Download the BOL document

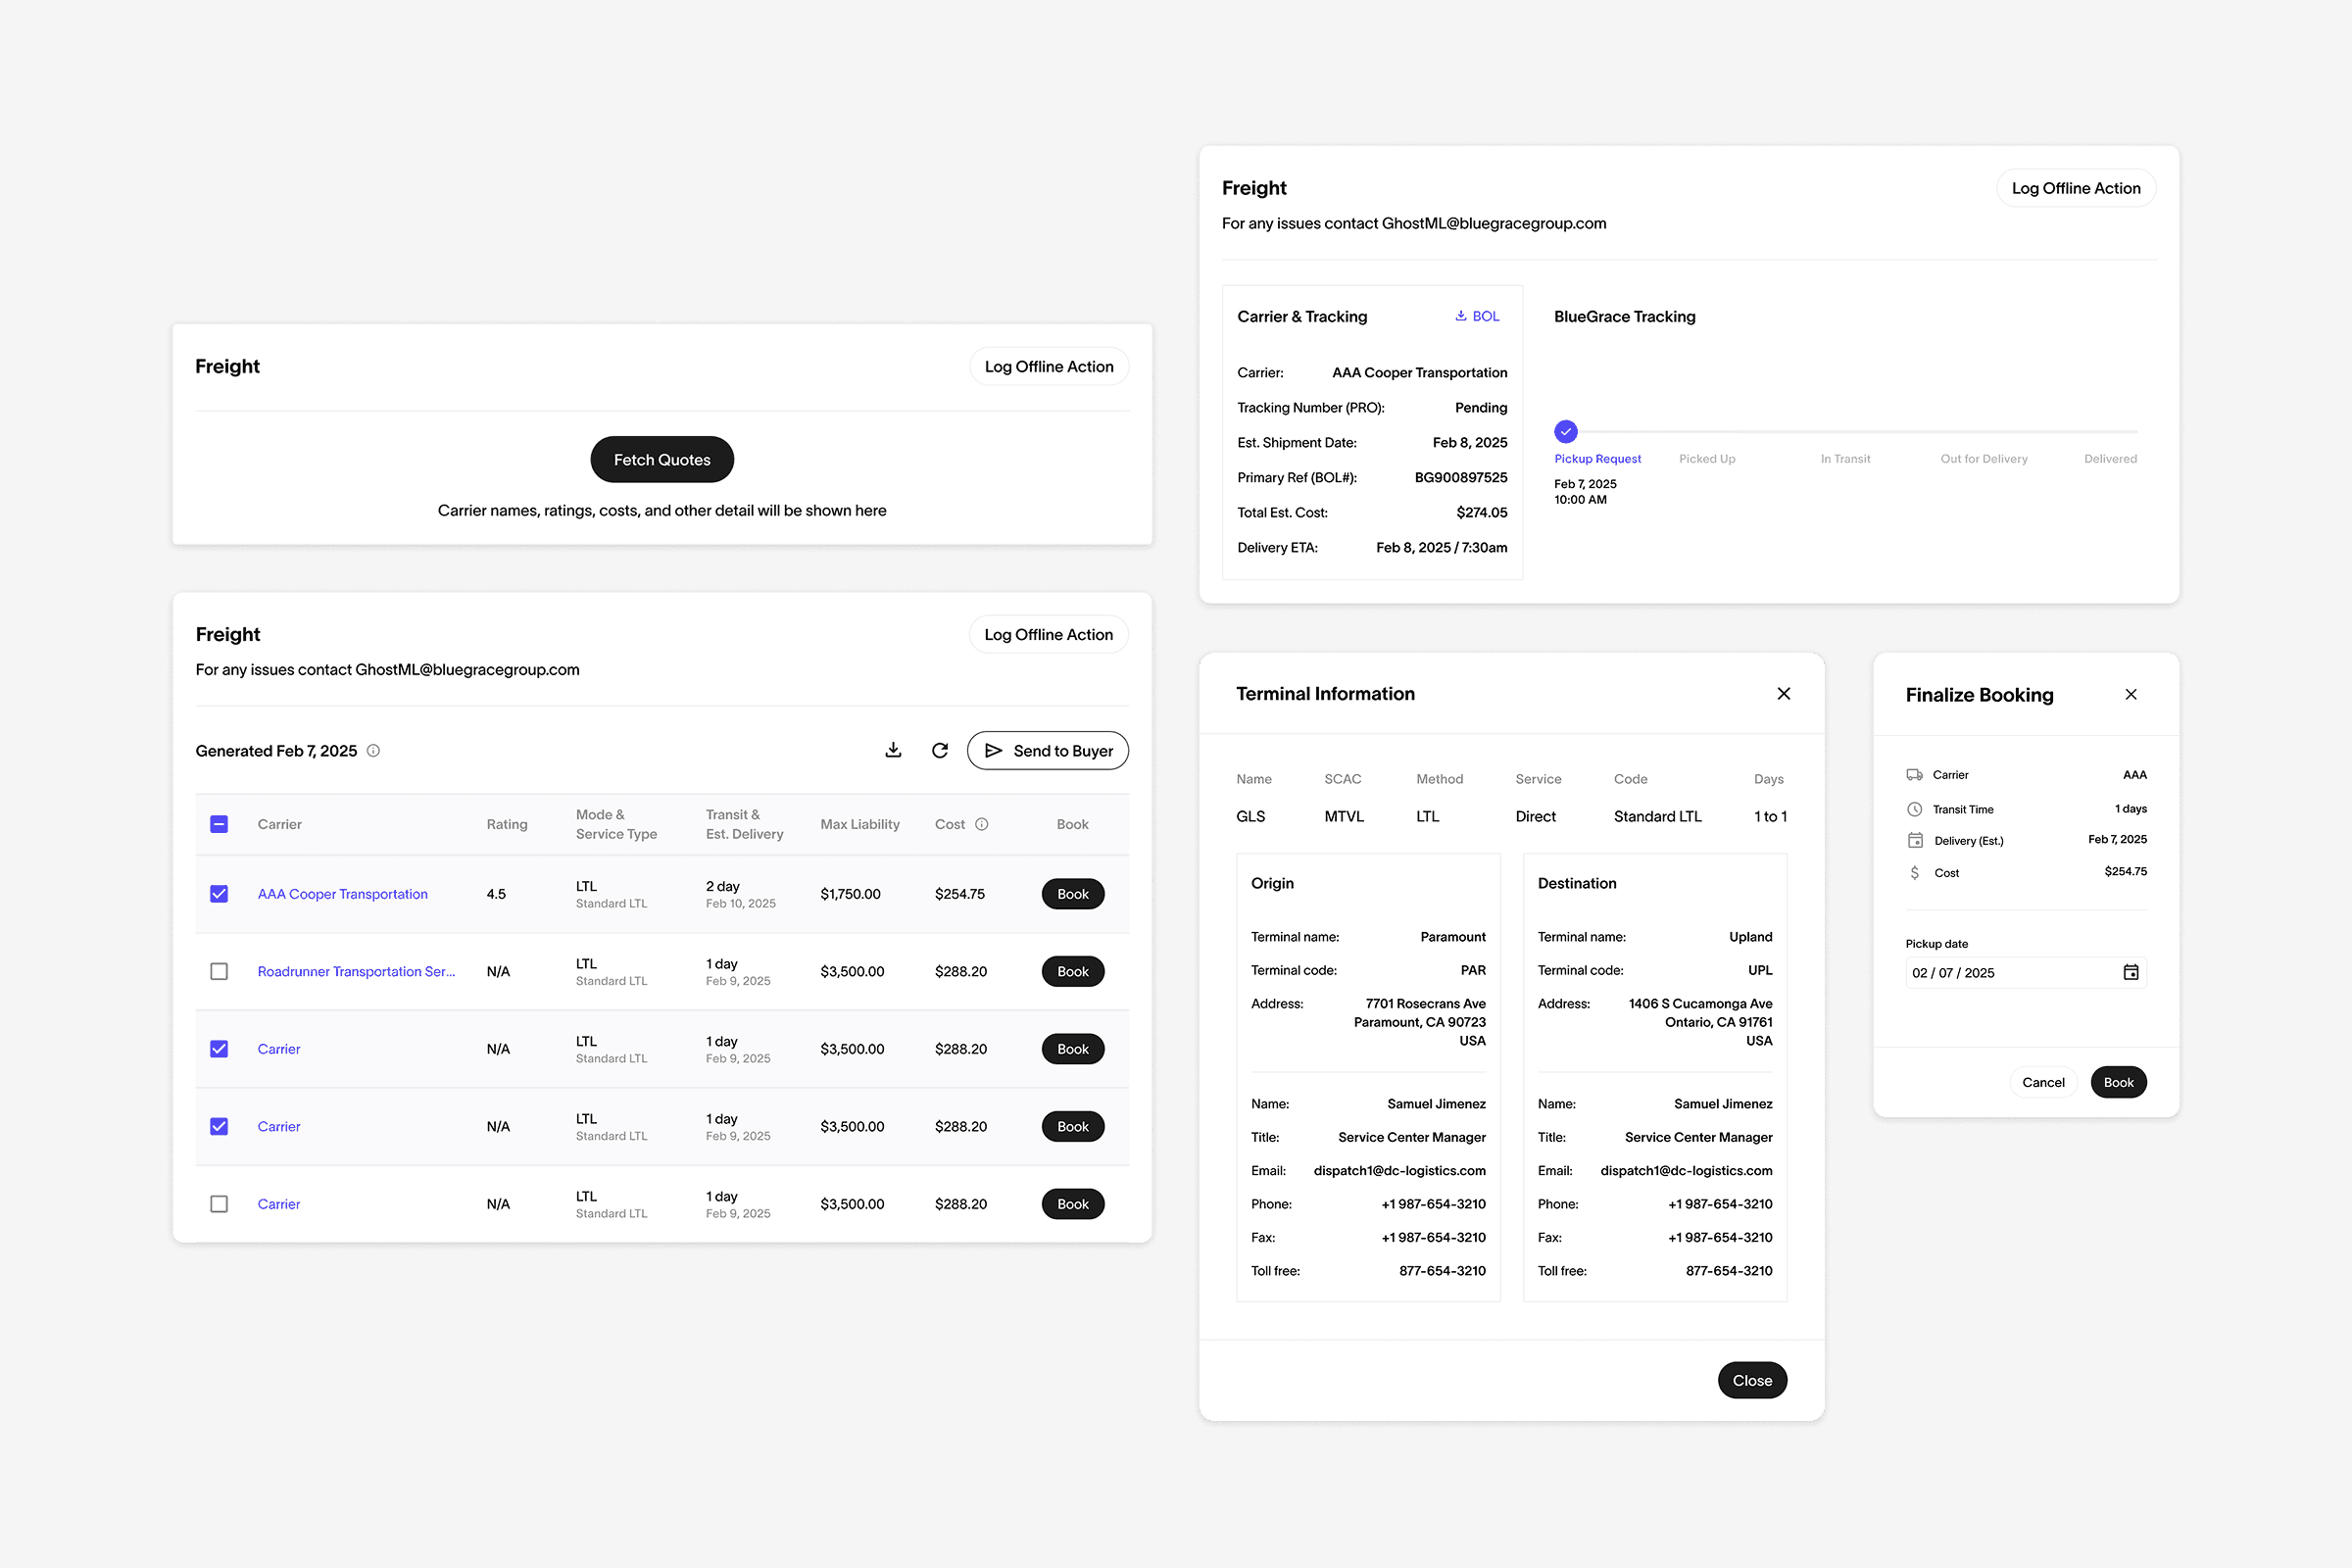[x=1477, y=316]
